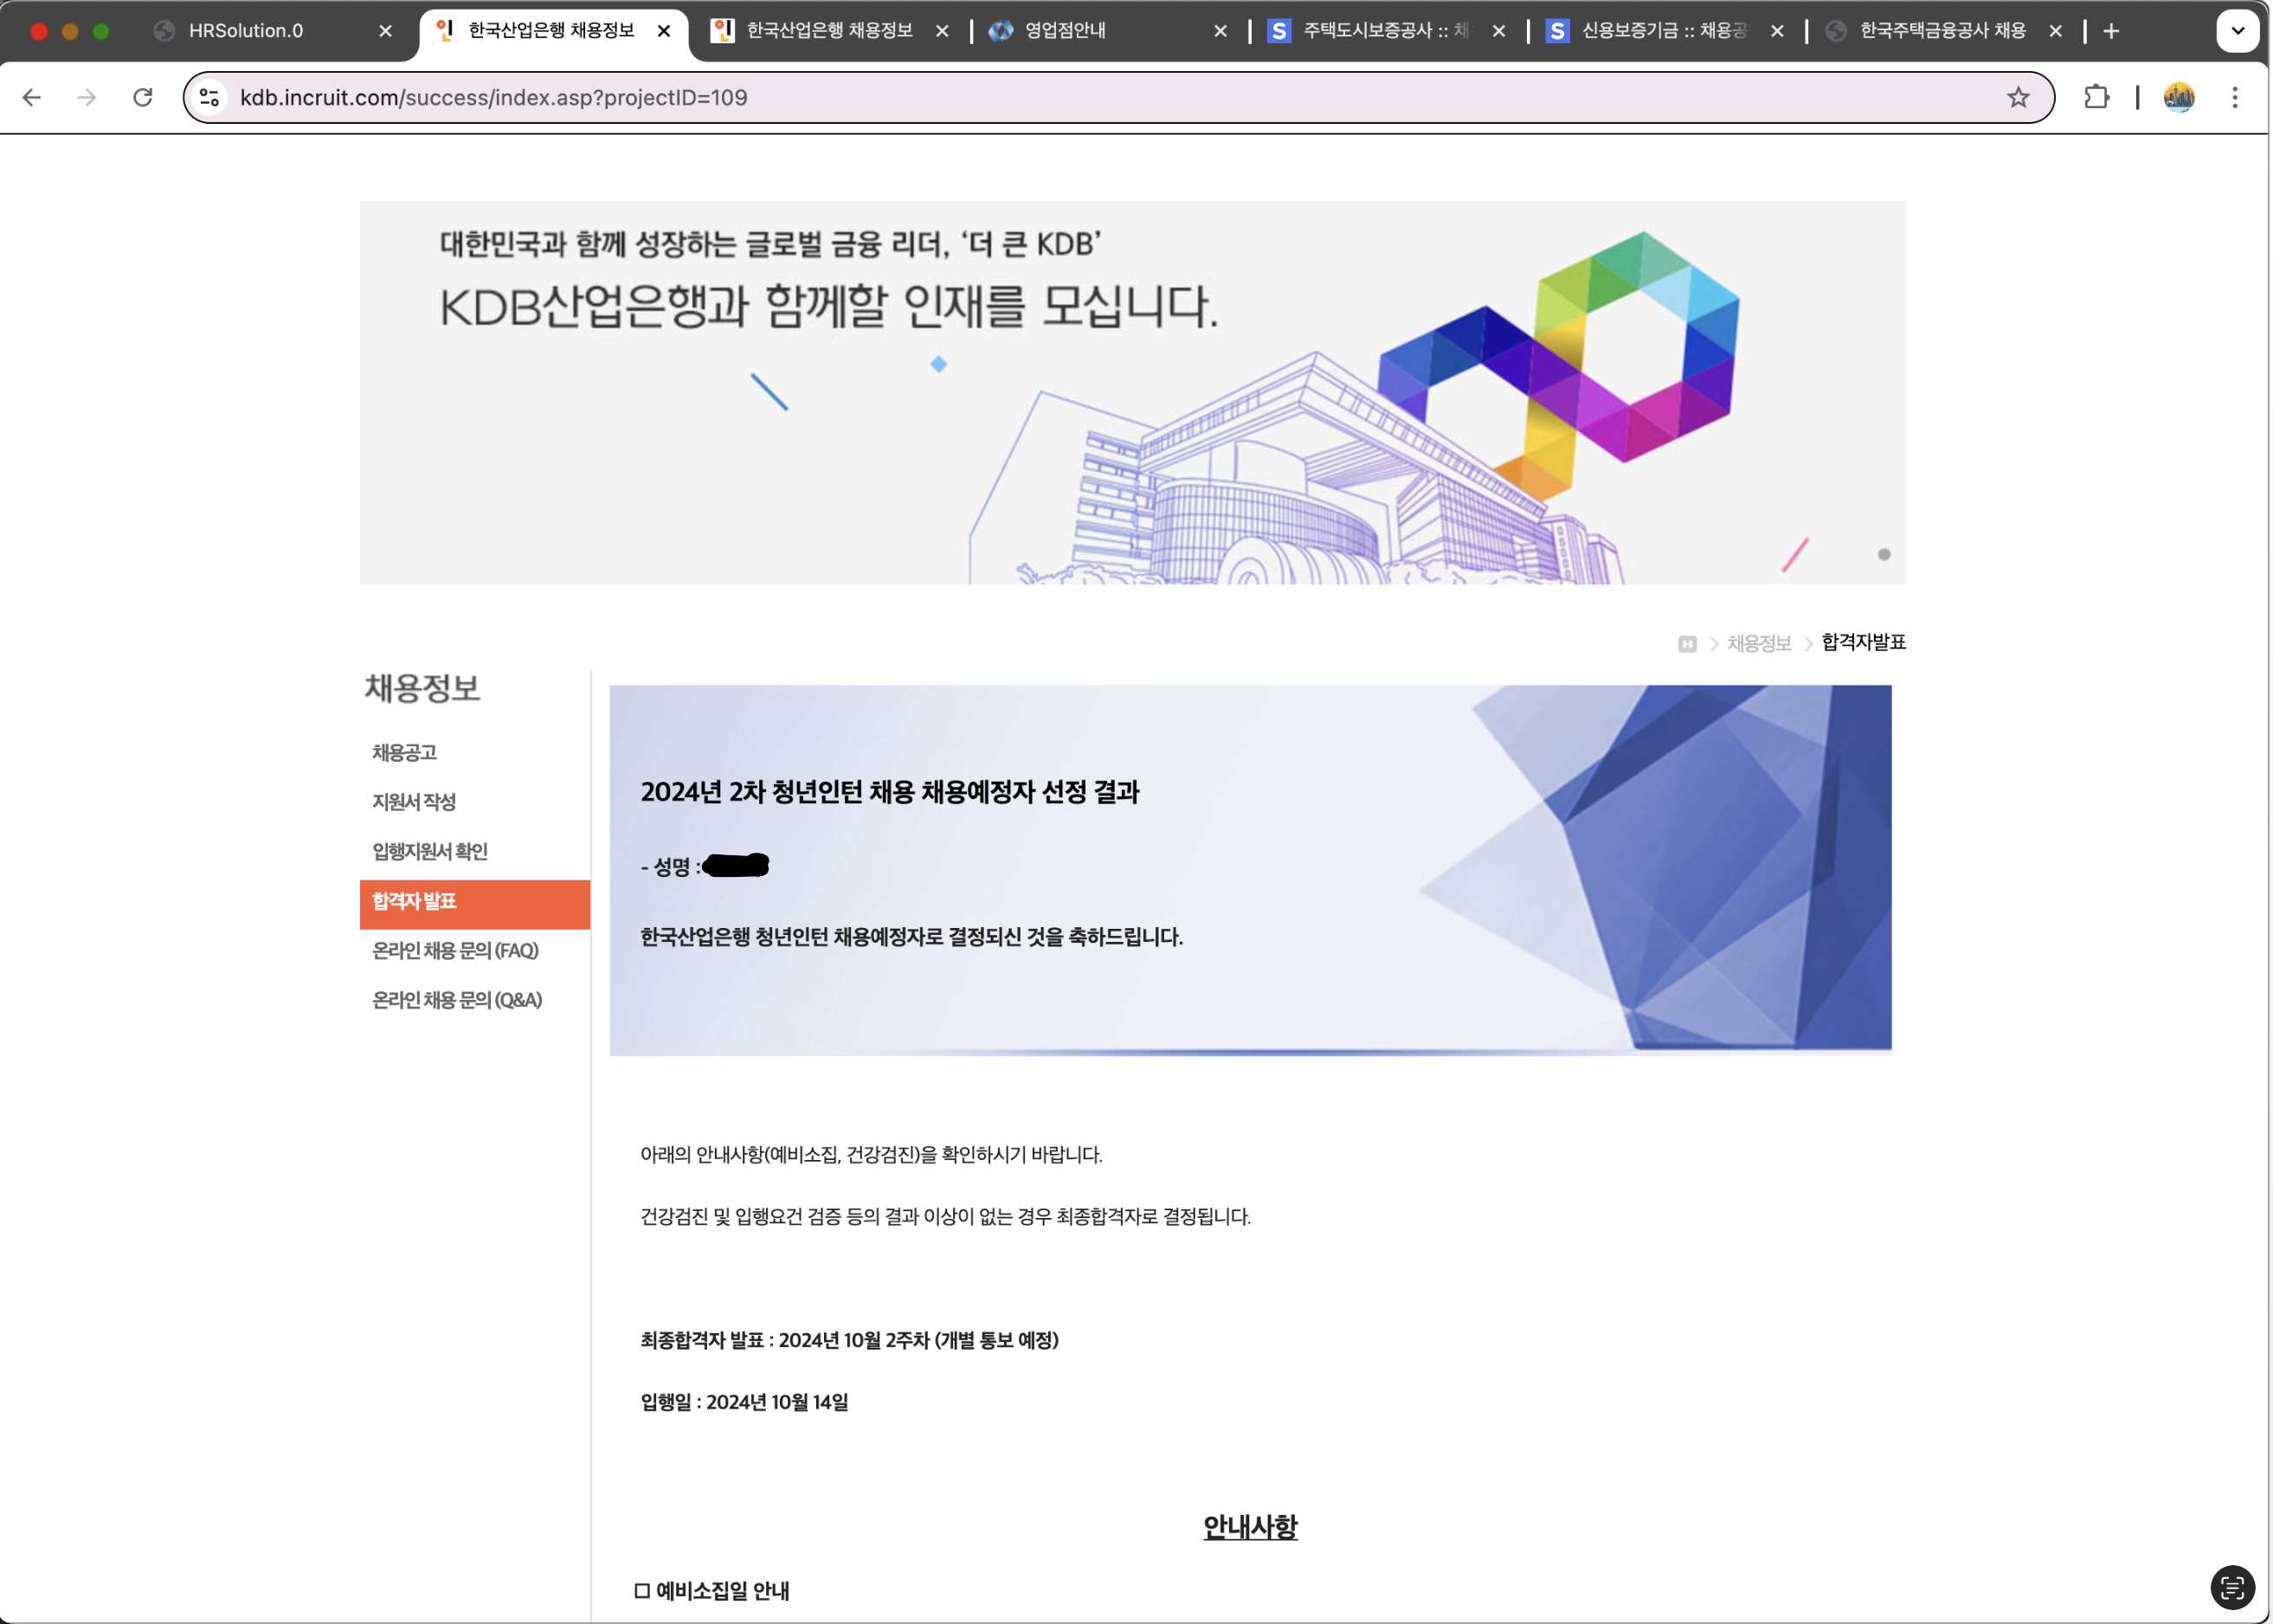The height and width of the screenshot is (1624, 2273).
Task: Switch to the 영업점안내 tab
Action: coord(1065,30)
